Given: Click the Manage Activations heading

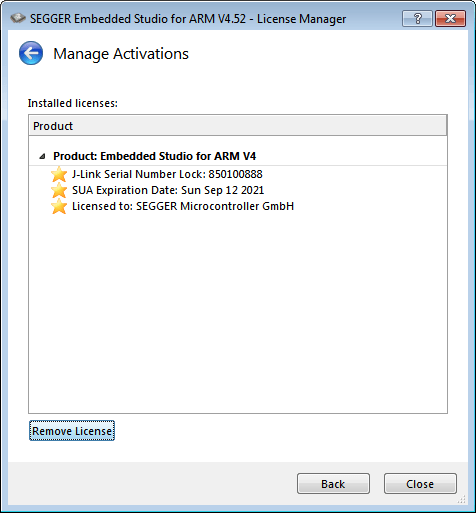Looking at the screenshot, I should pyautogui.click(x=121, y=54).
